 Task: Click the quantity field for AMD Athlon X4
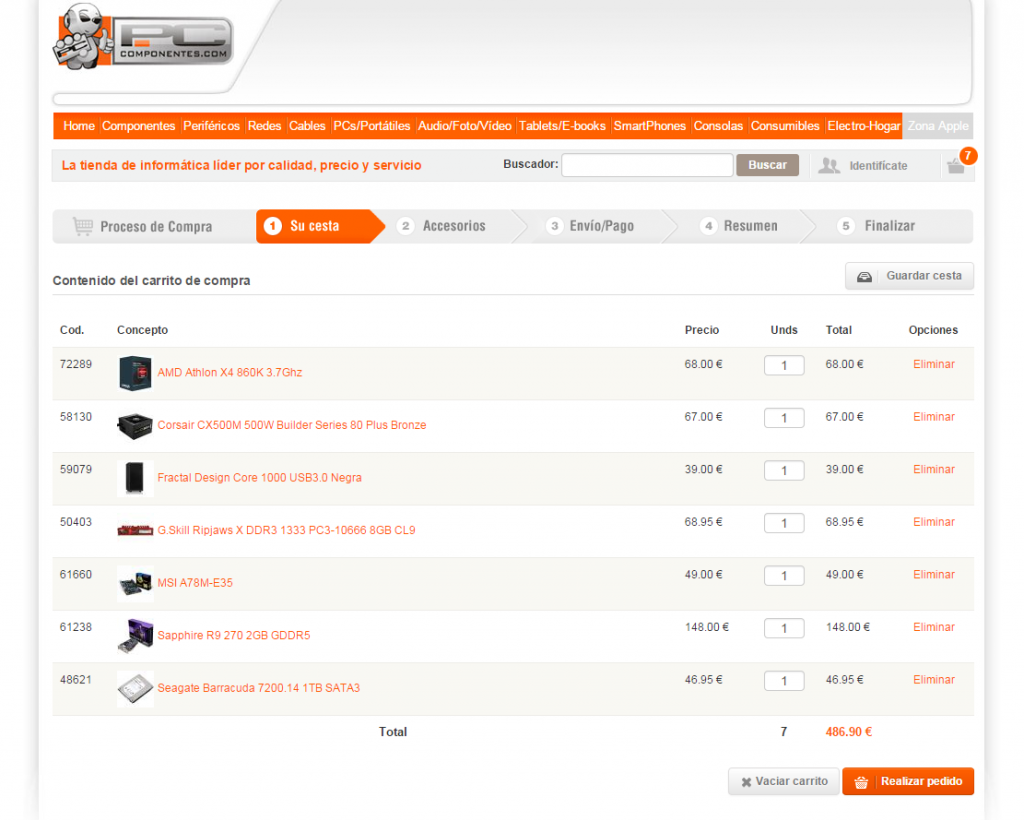point(784,366)
